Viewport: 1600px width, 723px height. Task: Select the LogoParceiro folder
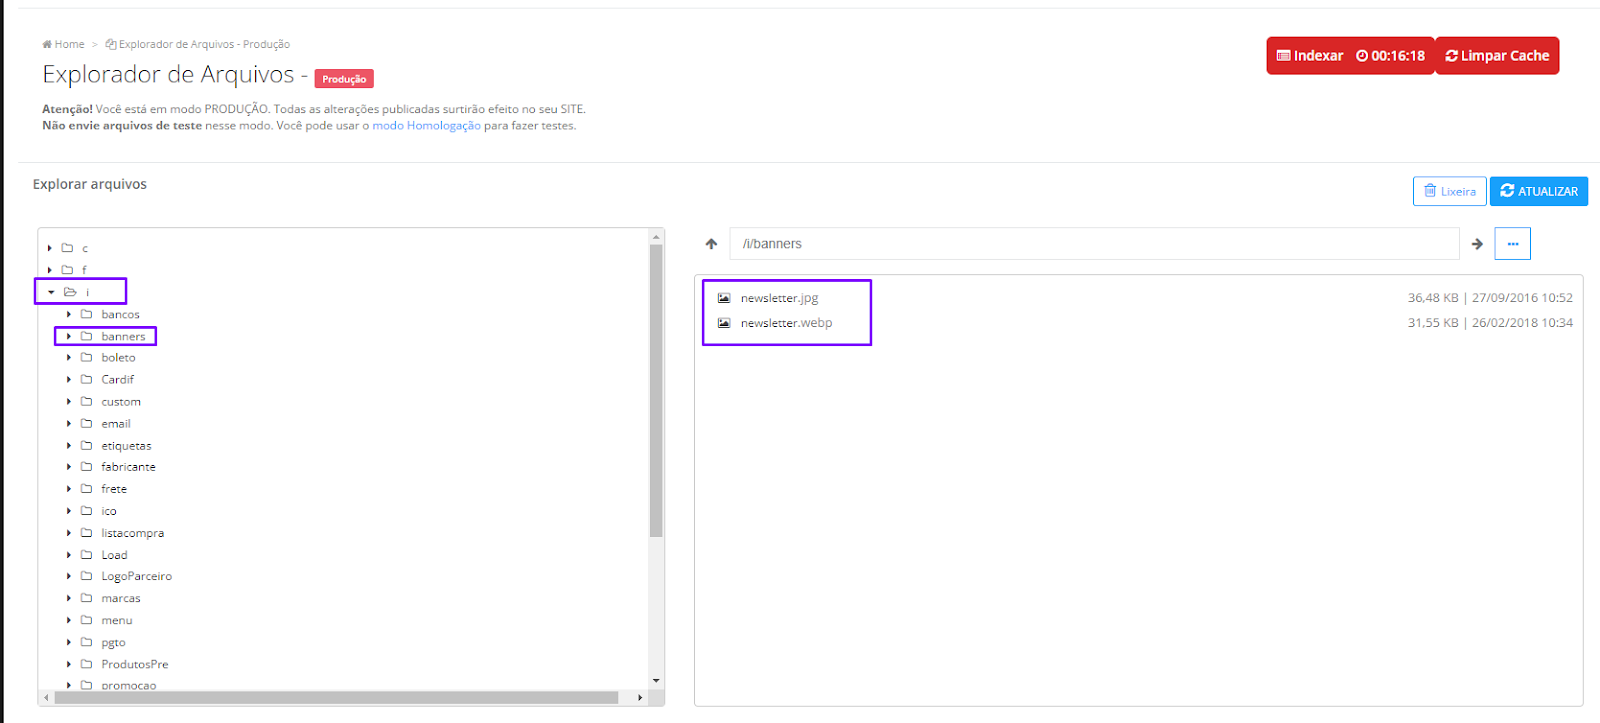coord(136,576)
